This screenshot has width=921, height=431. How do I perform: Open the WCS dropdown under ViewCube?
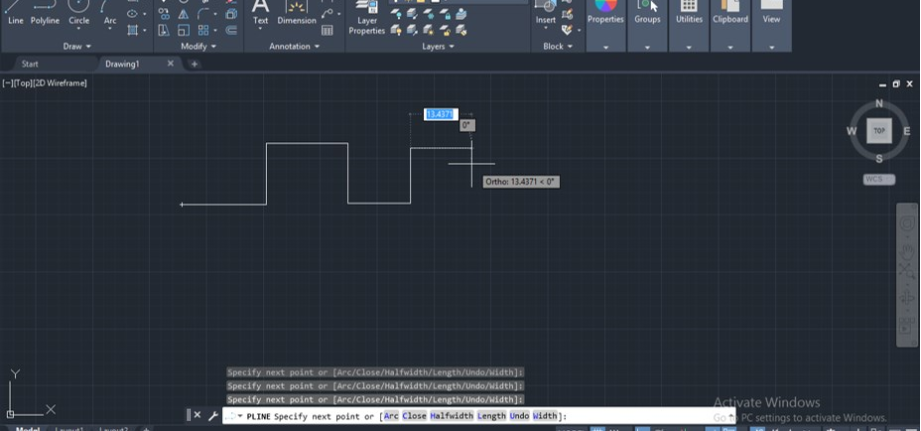click(879, 179)
